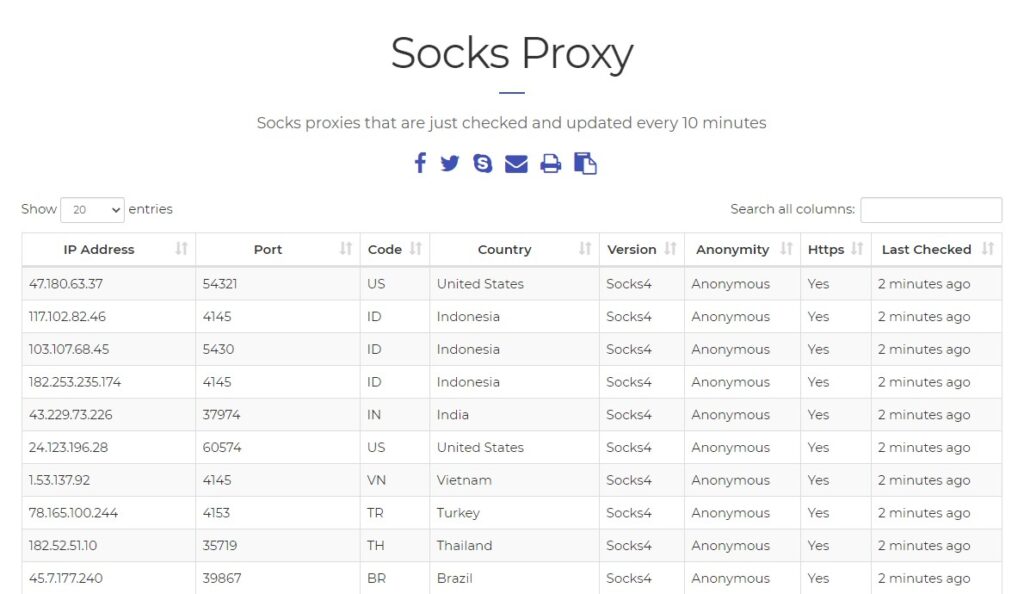Sort table by the IP Address sort arrows

pyautogui.click(x=182, y=249)
